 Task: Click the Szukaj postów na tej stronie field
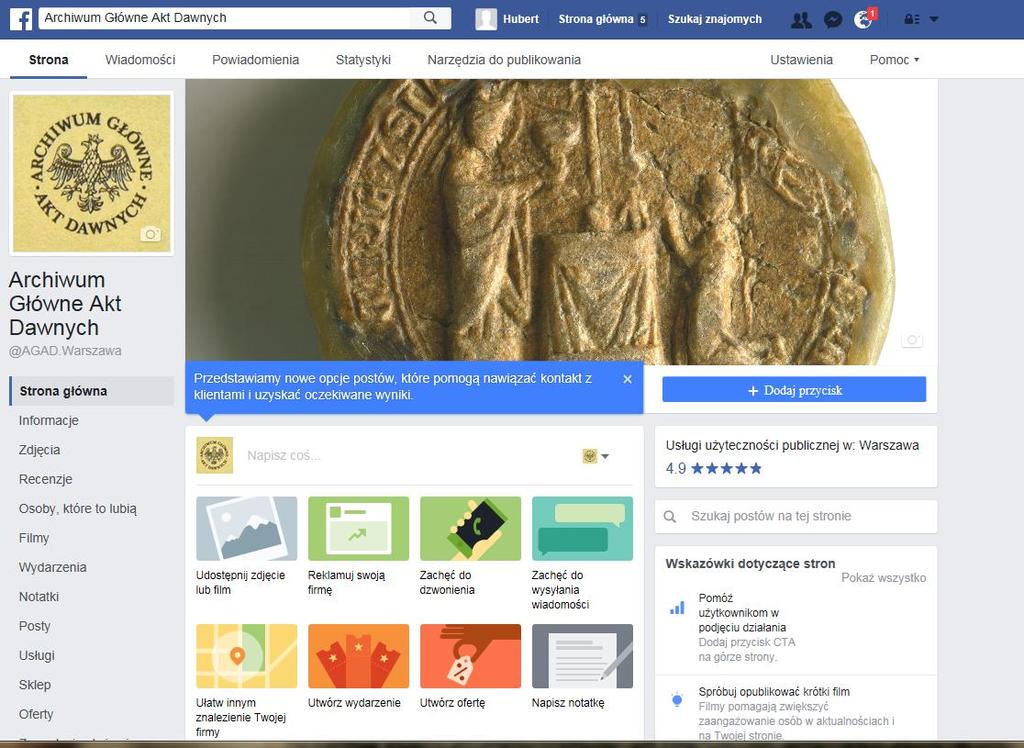(x=796, y=516)
